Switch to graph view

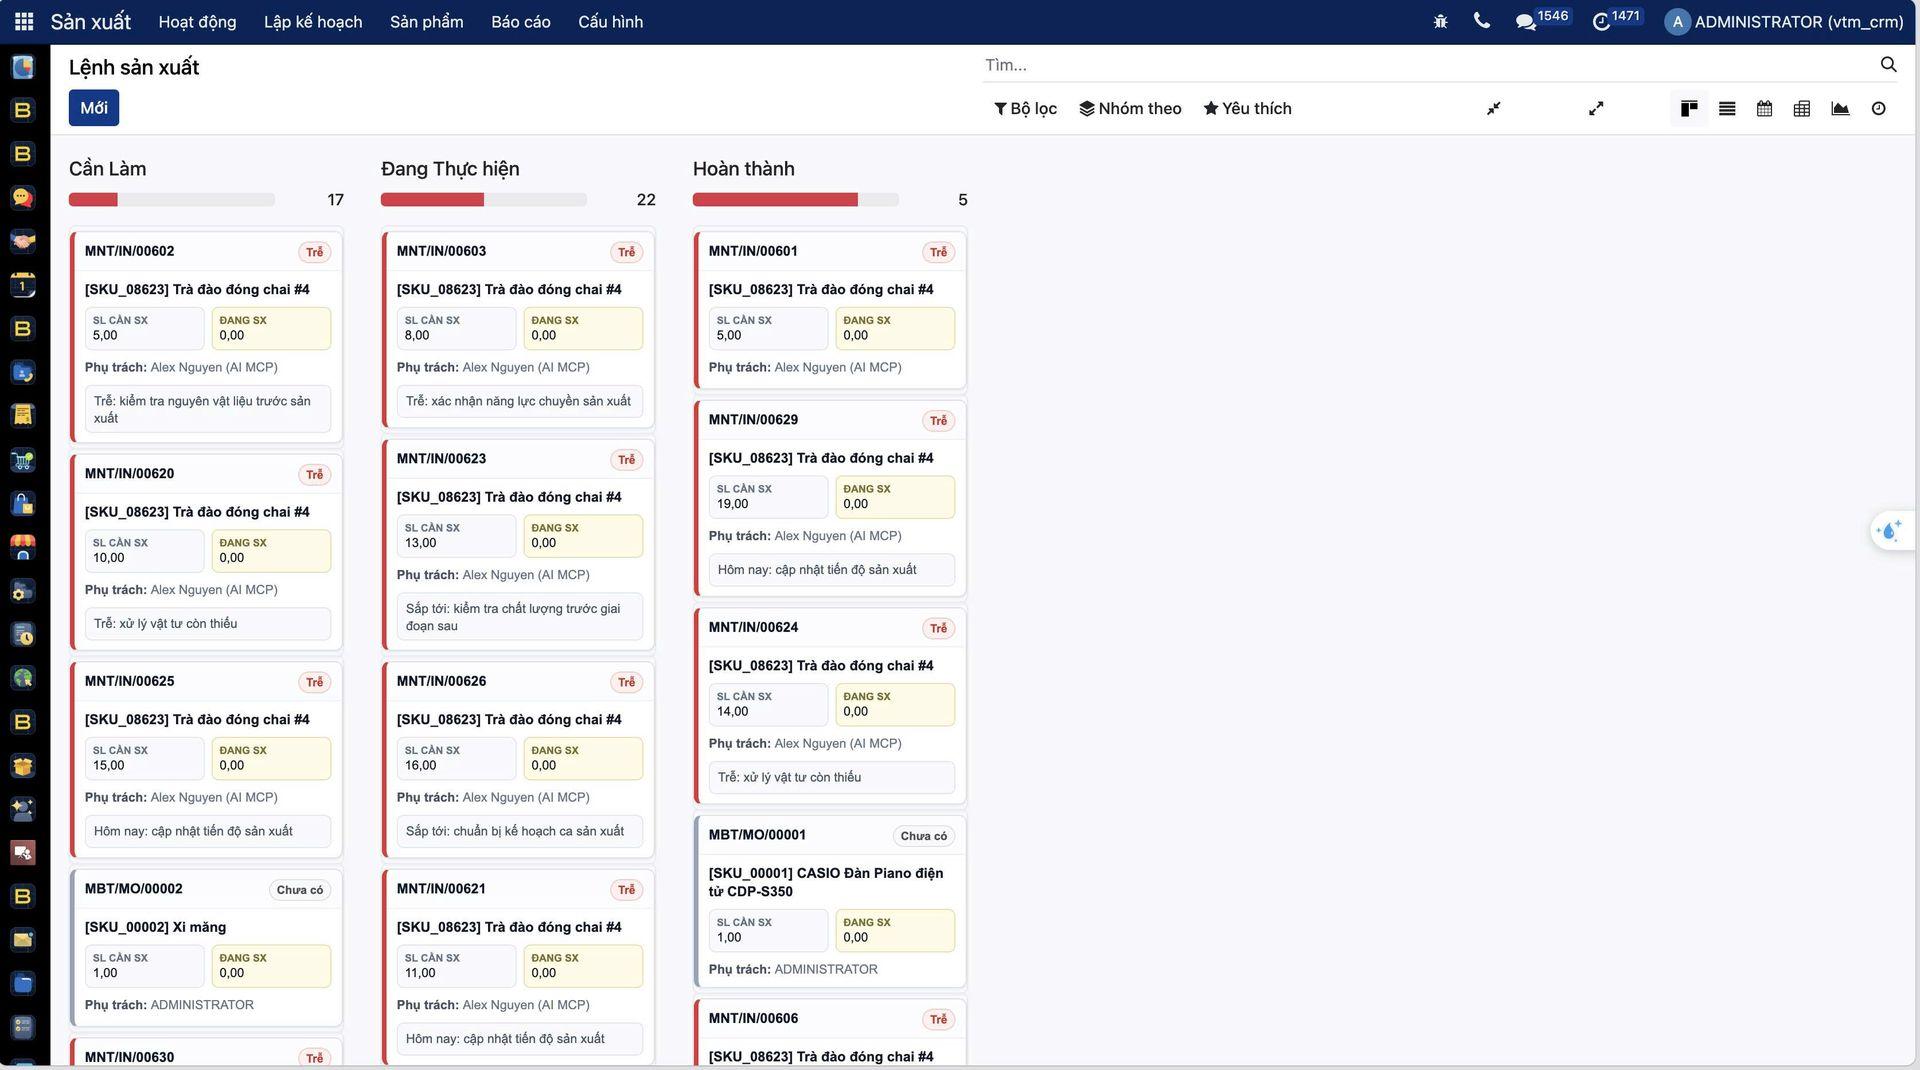coord(1840,108)
